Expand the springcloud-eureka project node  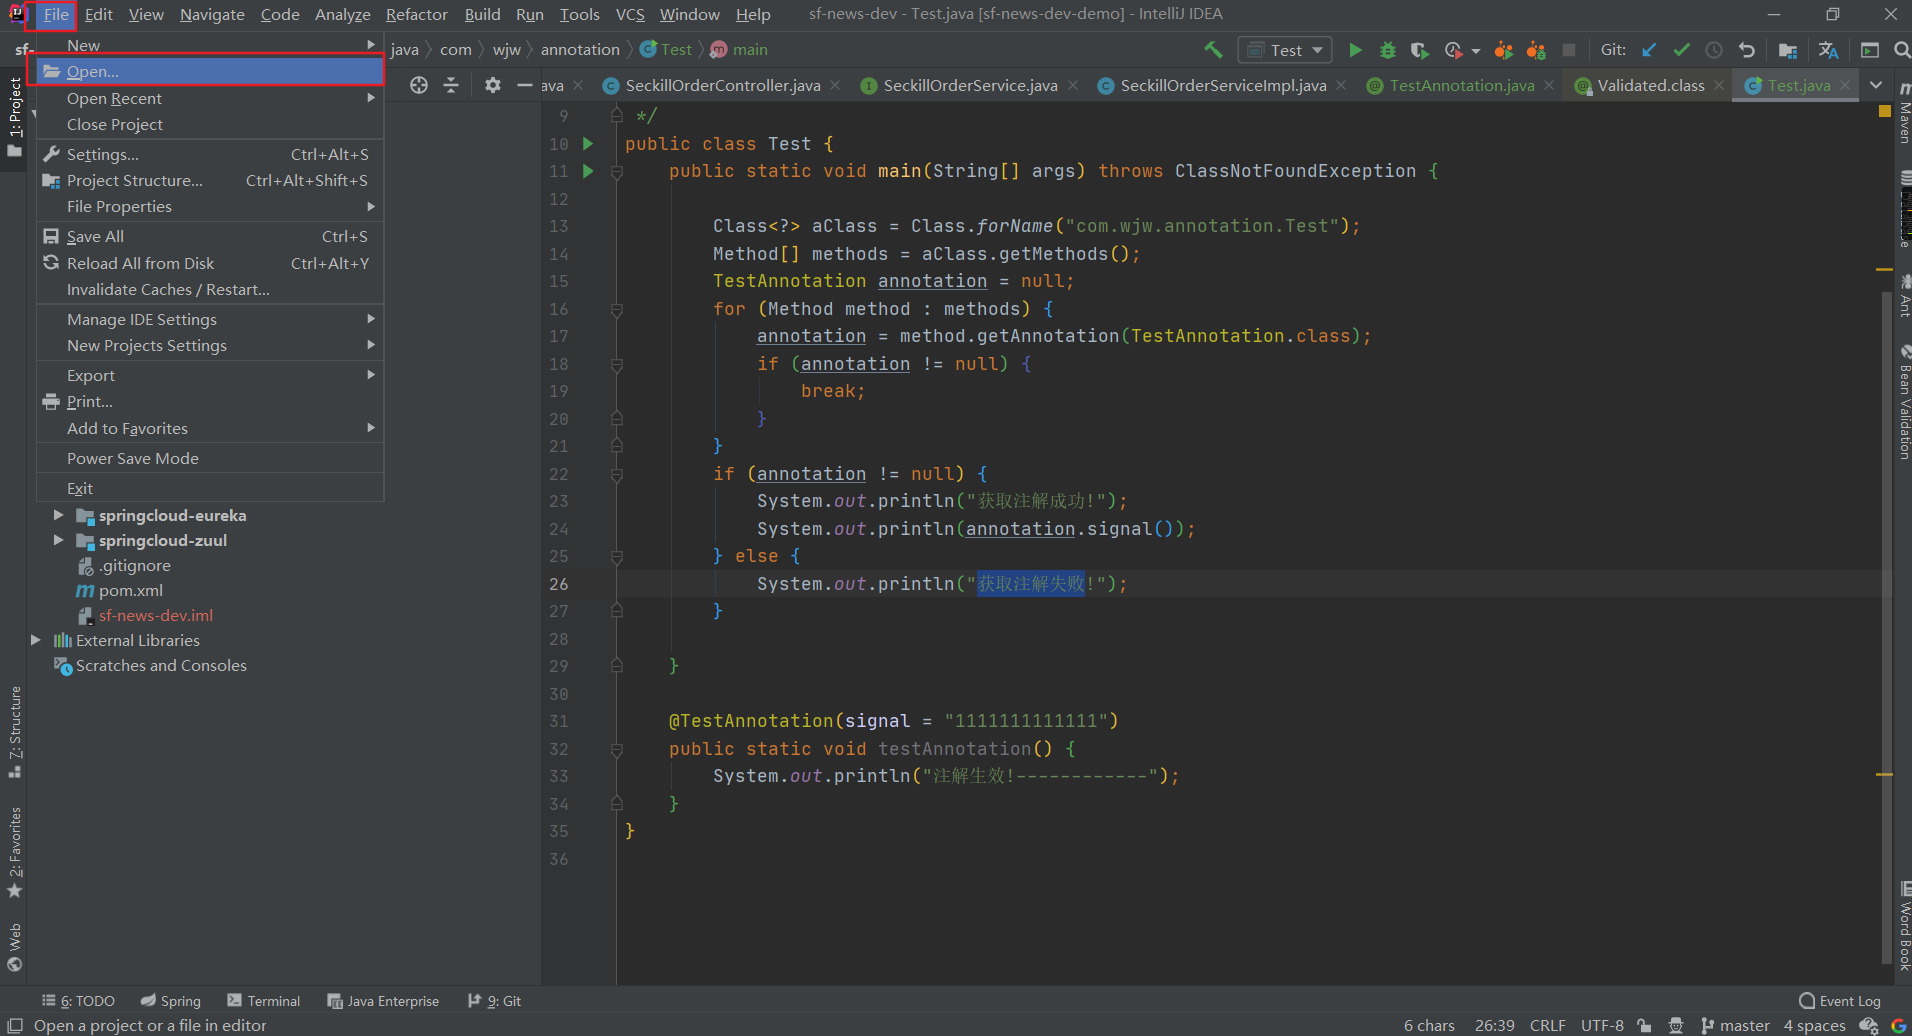click(58, 515)
